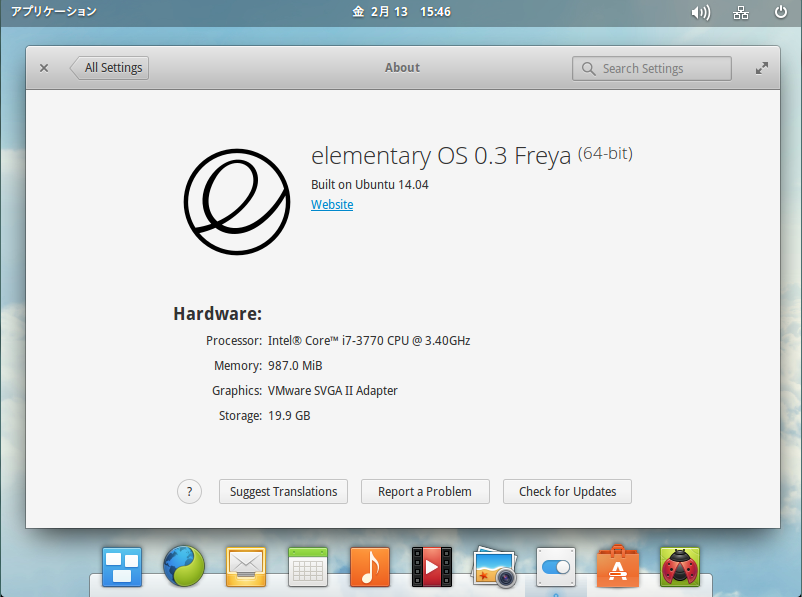This screenshot has width=802, height=597.
Task: Click the Built on Ubuntu 14.04 text
Action: (x=370, y=185)
